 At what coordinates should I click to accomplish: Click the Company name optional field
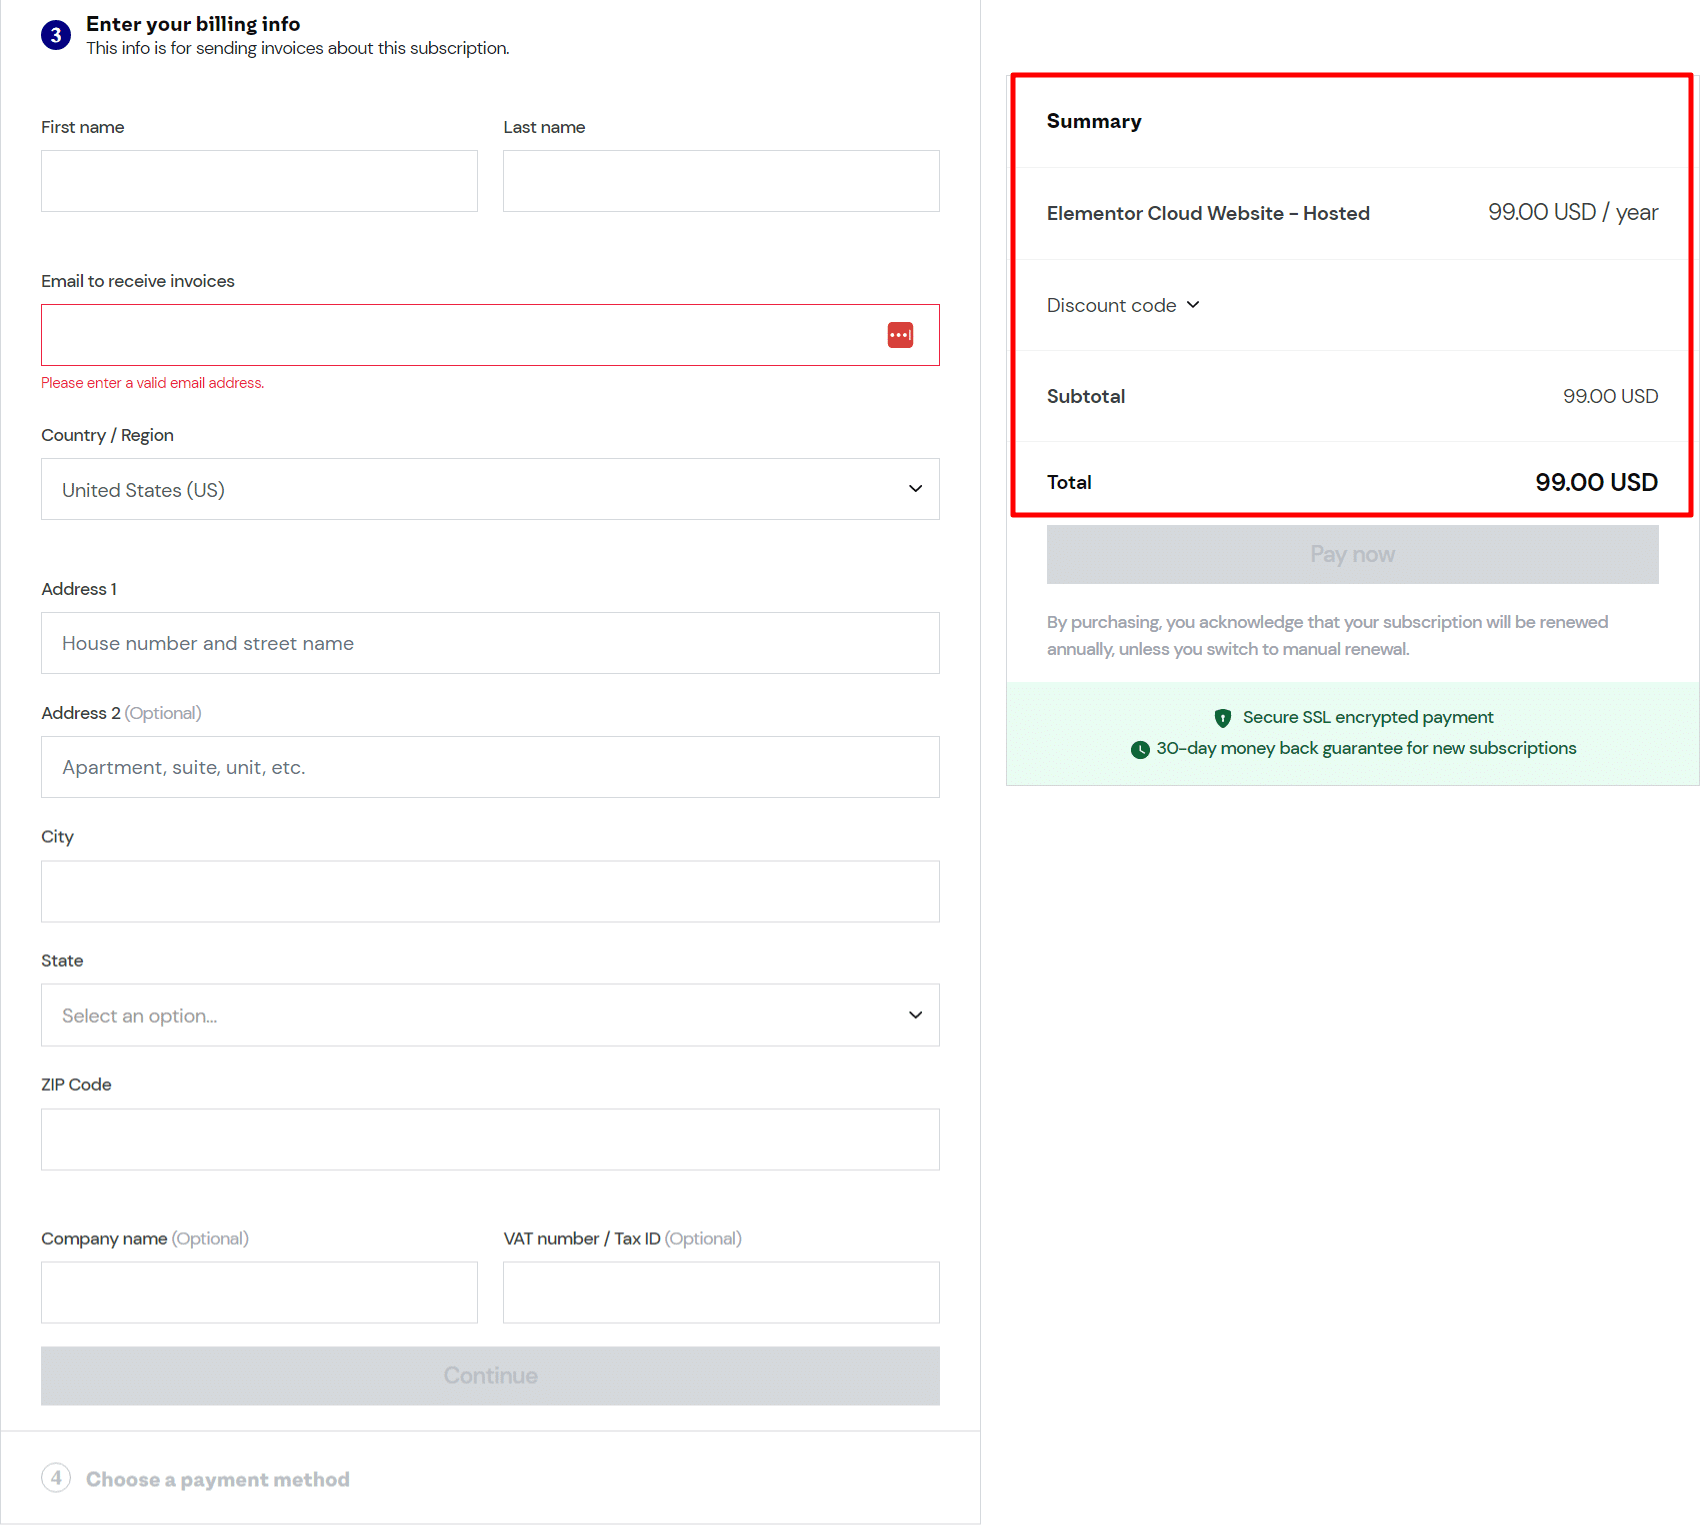(x=259, y=1292)
